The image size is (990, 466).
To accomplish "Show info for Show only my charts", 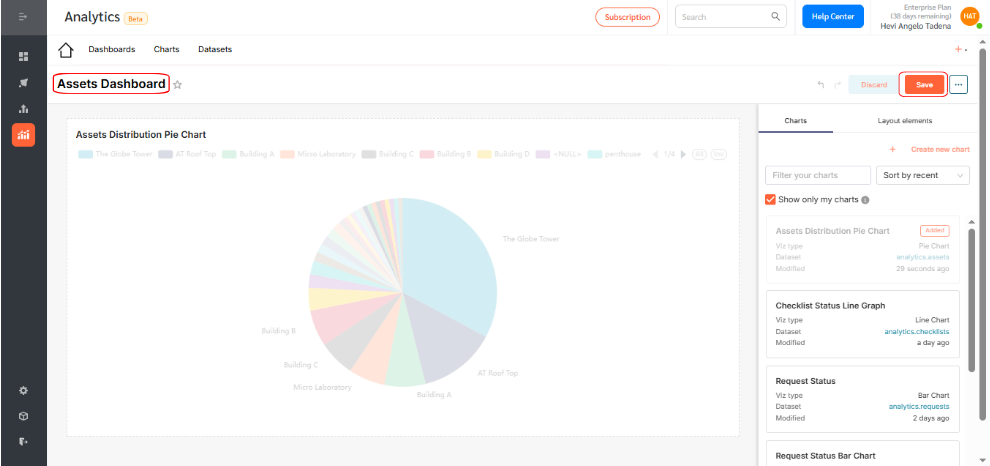I will click(x=865, y=200).
